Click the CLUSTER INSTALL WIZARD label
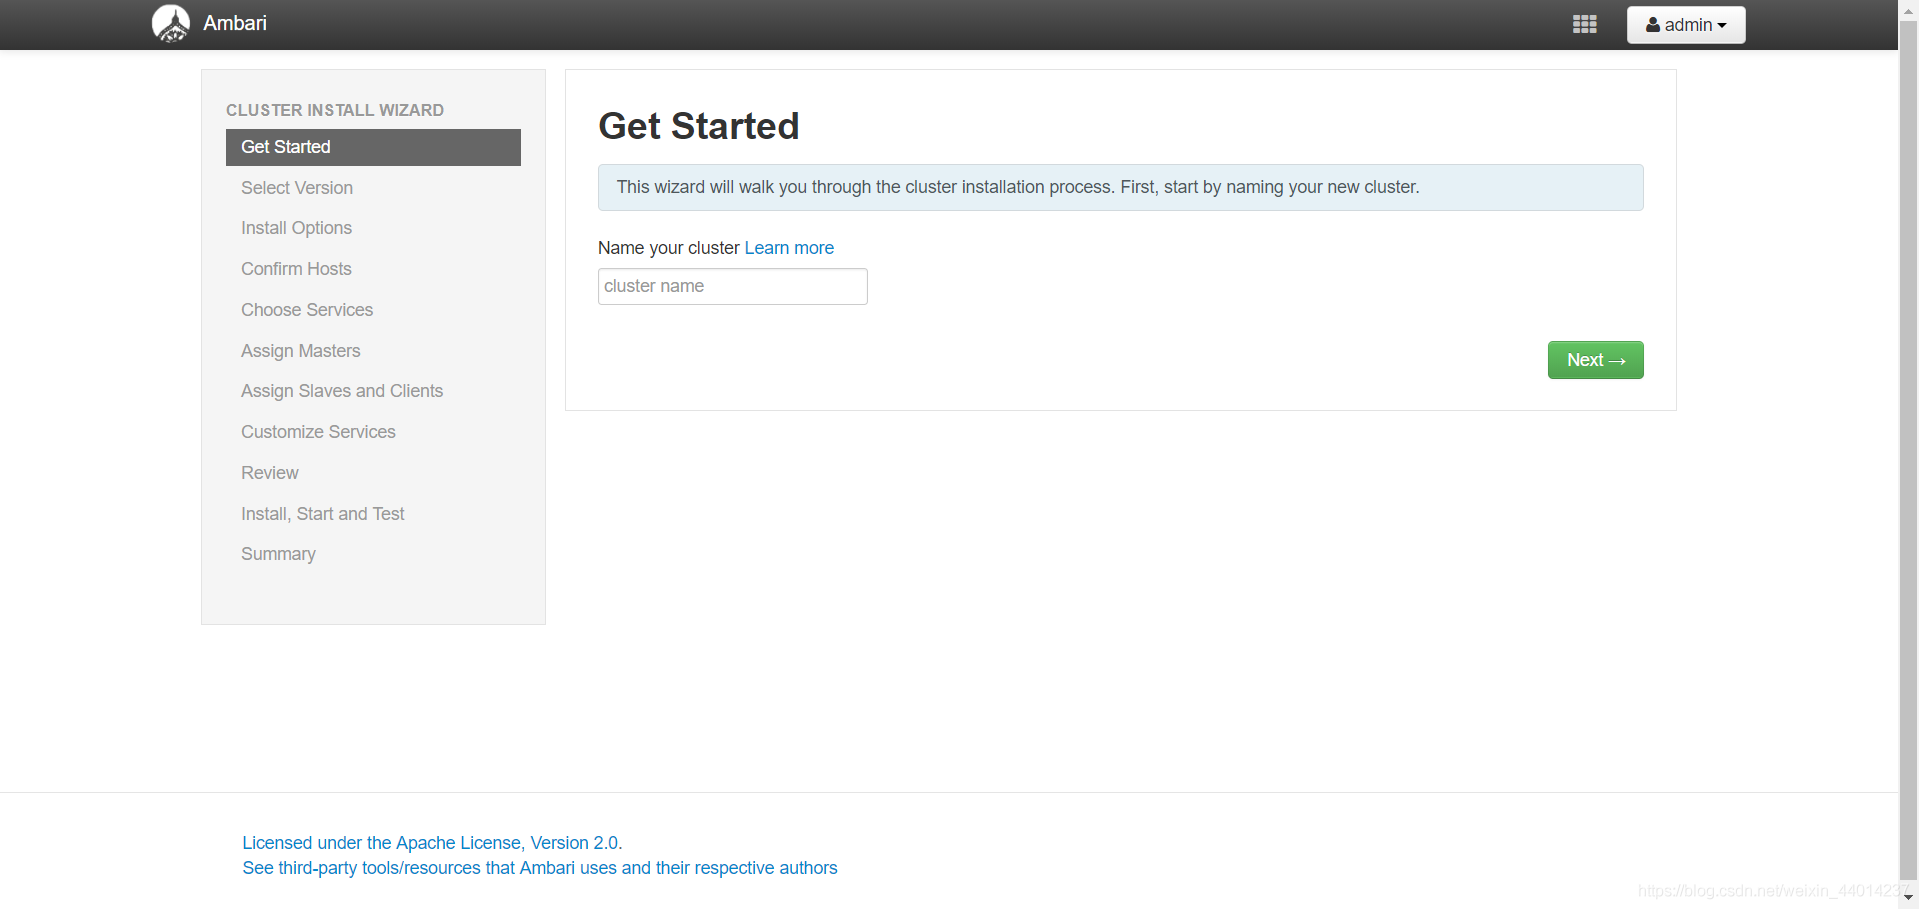 tap(335, 110)
